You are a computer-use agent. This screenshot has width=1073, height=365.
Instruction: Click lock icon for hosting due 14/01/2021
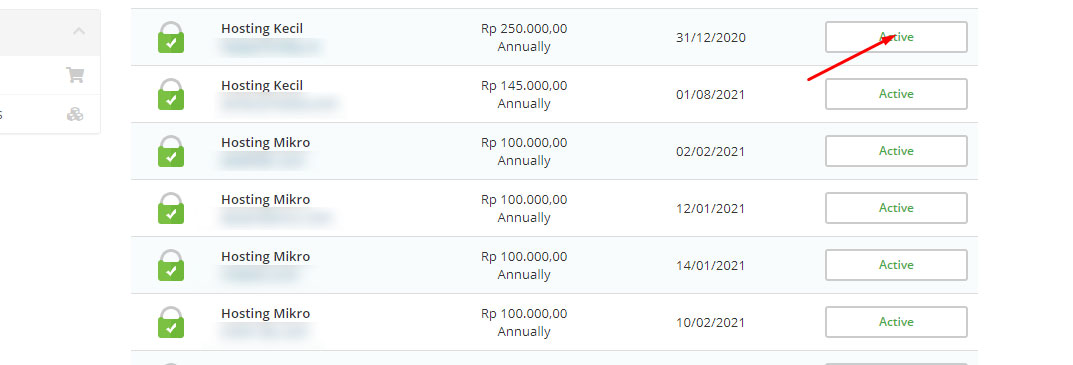(171, 264)
